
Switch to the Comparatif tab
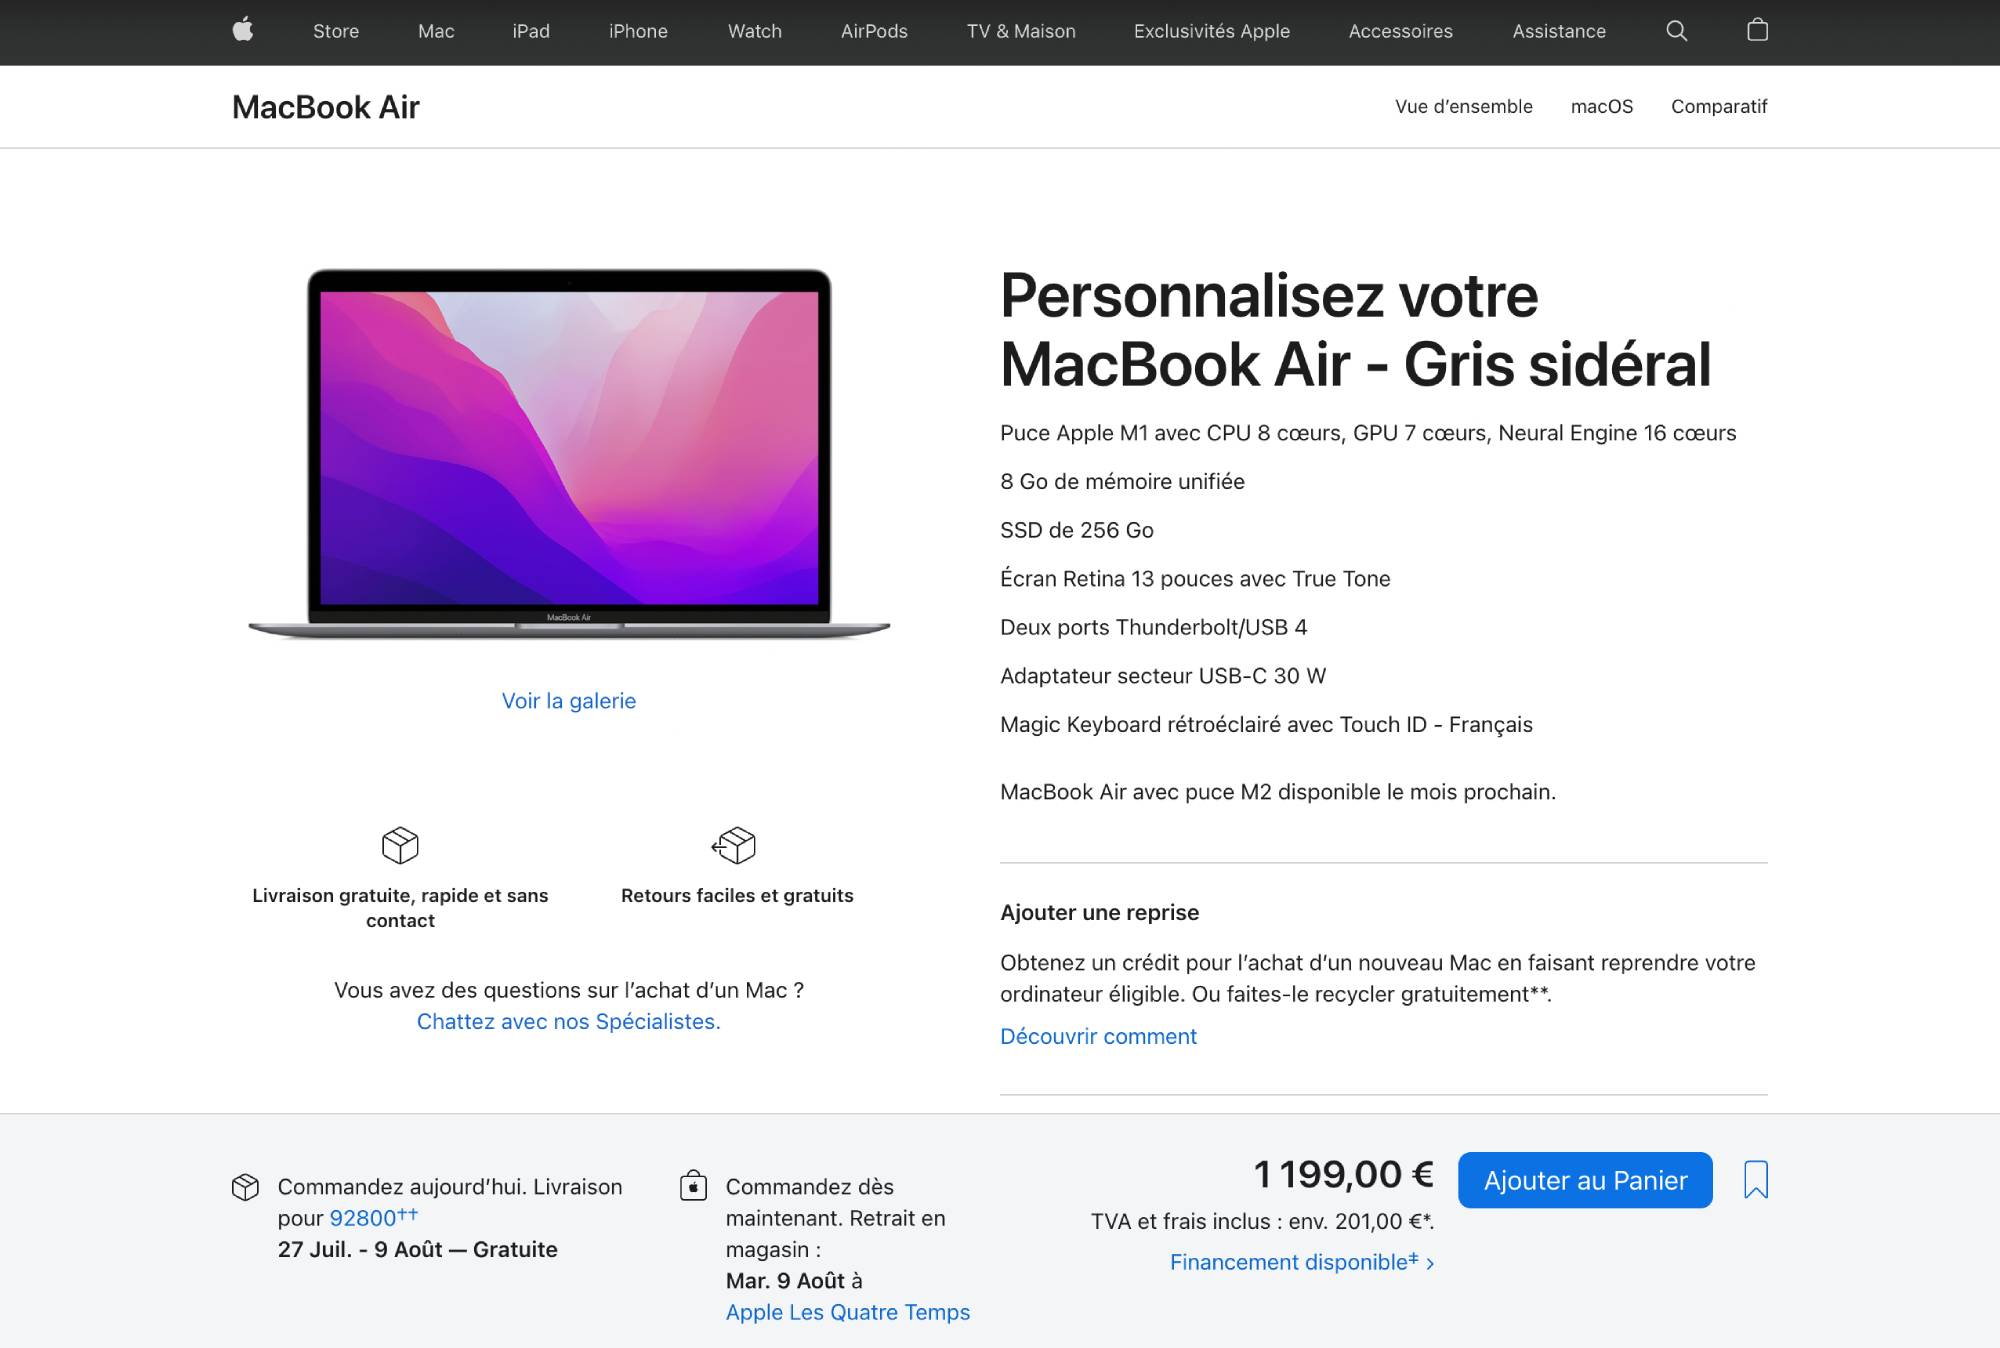tap(1719, 105)
